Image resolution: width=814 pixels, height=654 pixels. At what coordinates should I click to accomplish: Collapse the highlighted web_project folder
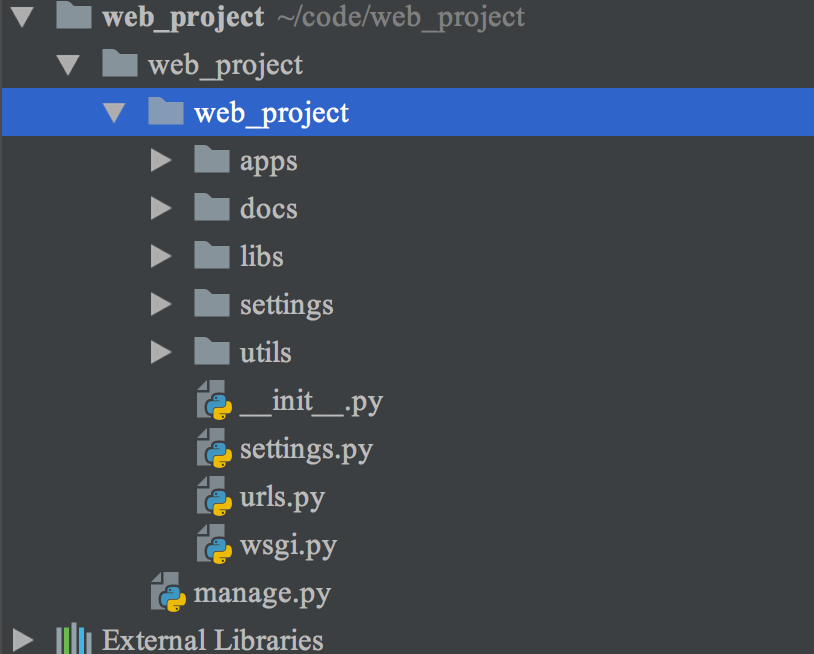(x=114, y=112)
